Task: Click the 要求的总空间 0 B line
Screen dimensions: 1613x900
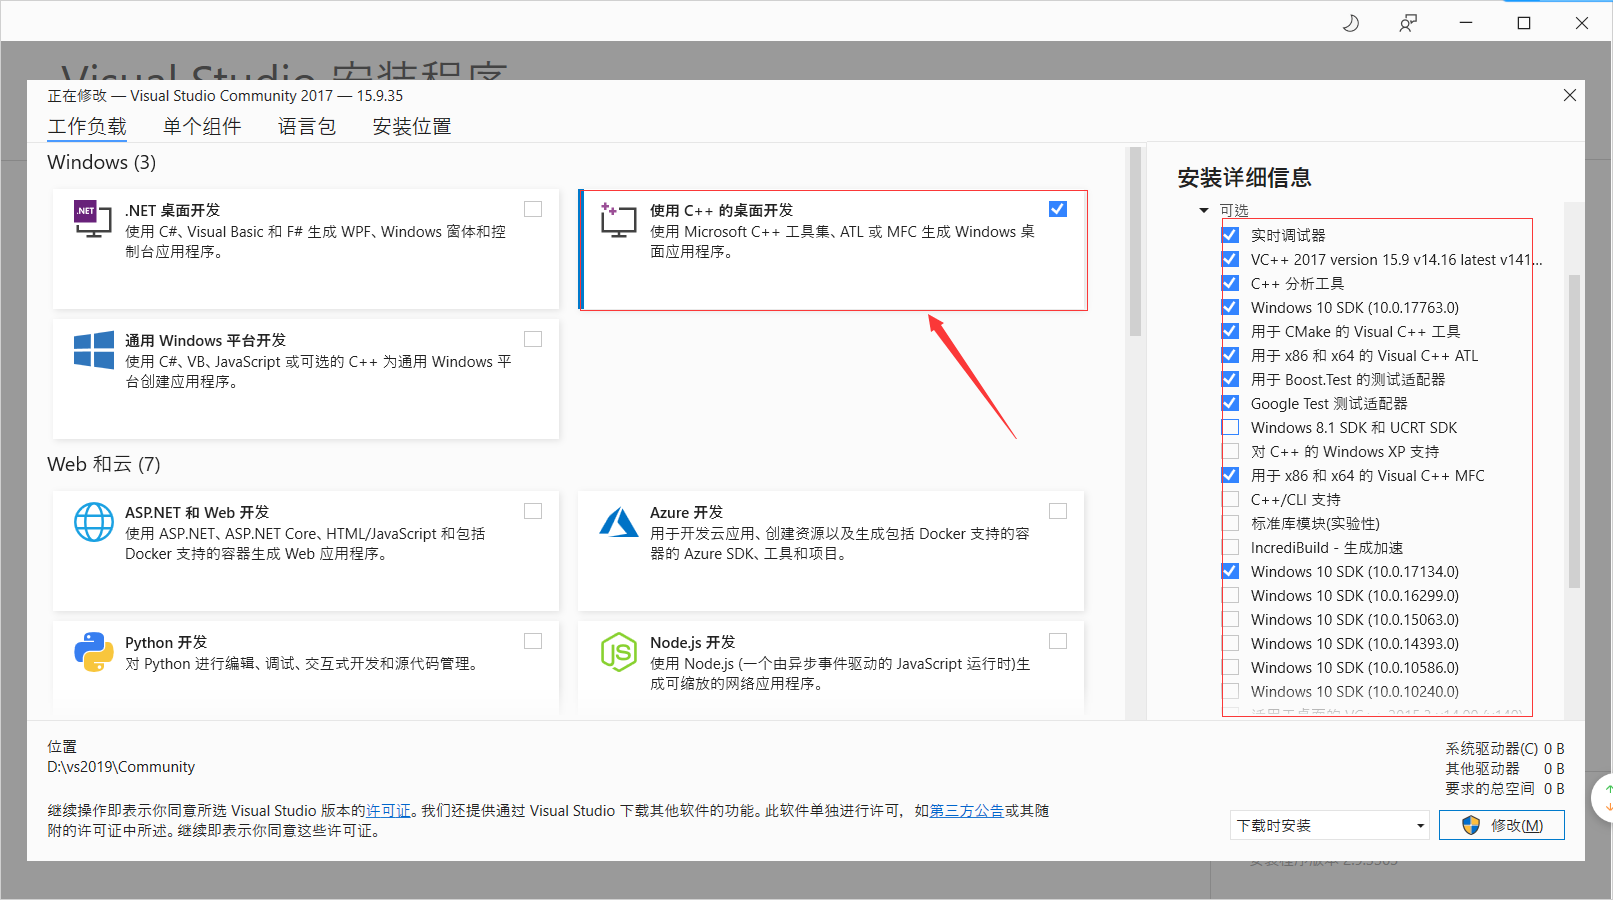Action: pos(1504,789)
